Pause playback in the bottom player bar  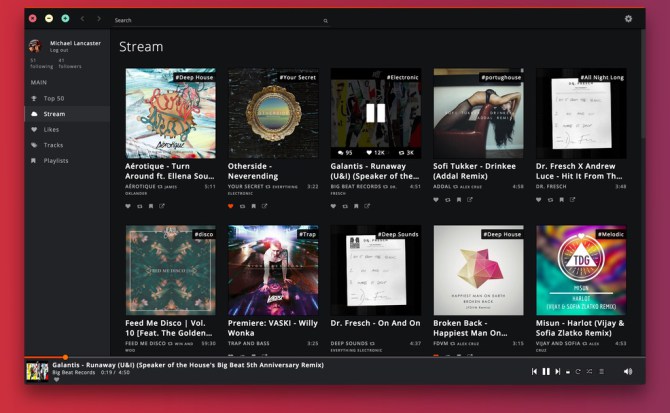pos(546,372)
